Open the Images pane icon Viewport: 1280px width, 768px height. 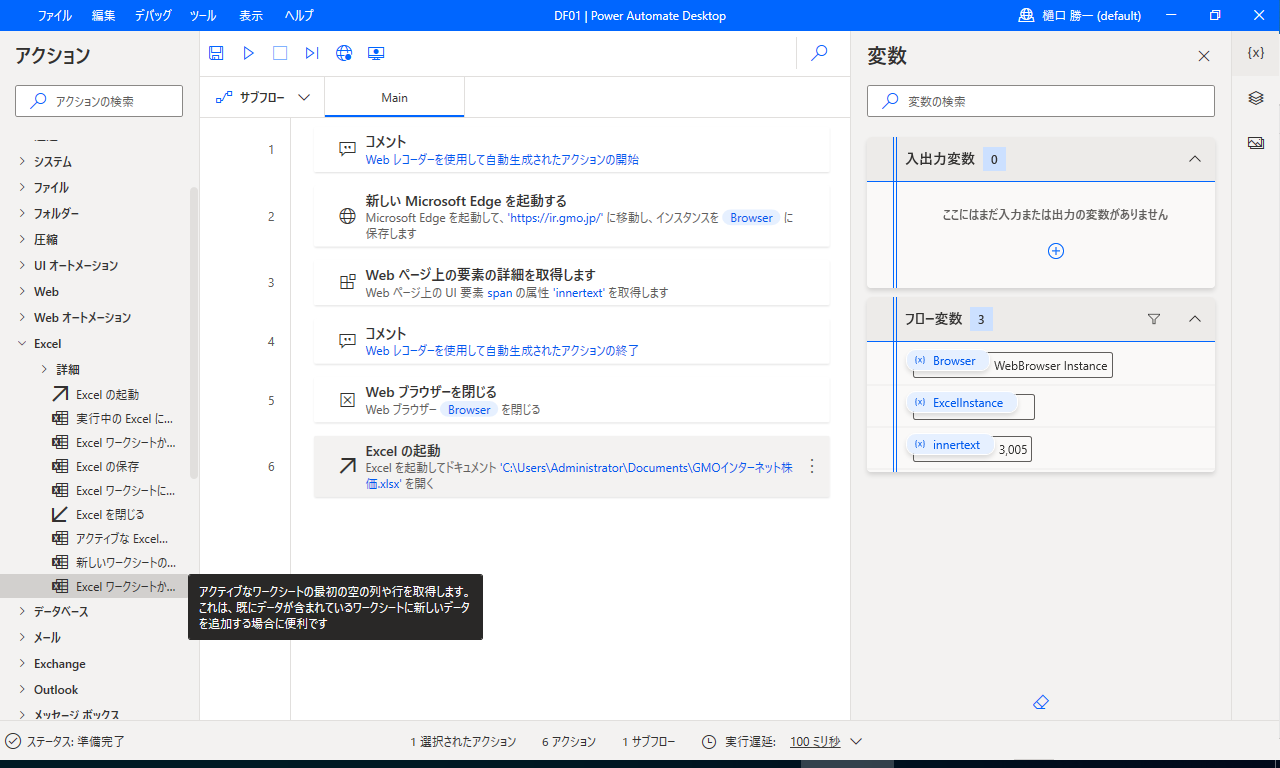[x=1256, y=143]
